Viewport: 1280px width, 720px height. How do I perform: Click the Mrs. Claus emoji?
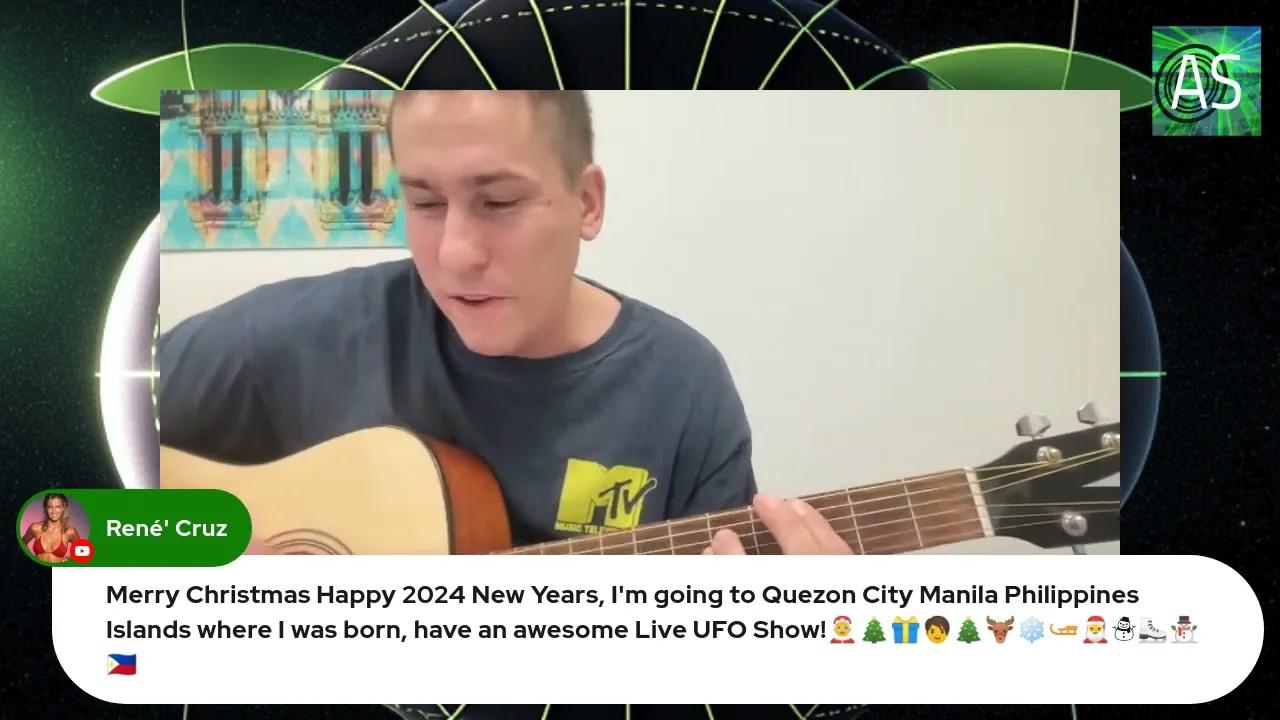[843, 631]
